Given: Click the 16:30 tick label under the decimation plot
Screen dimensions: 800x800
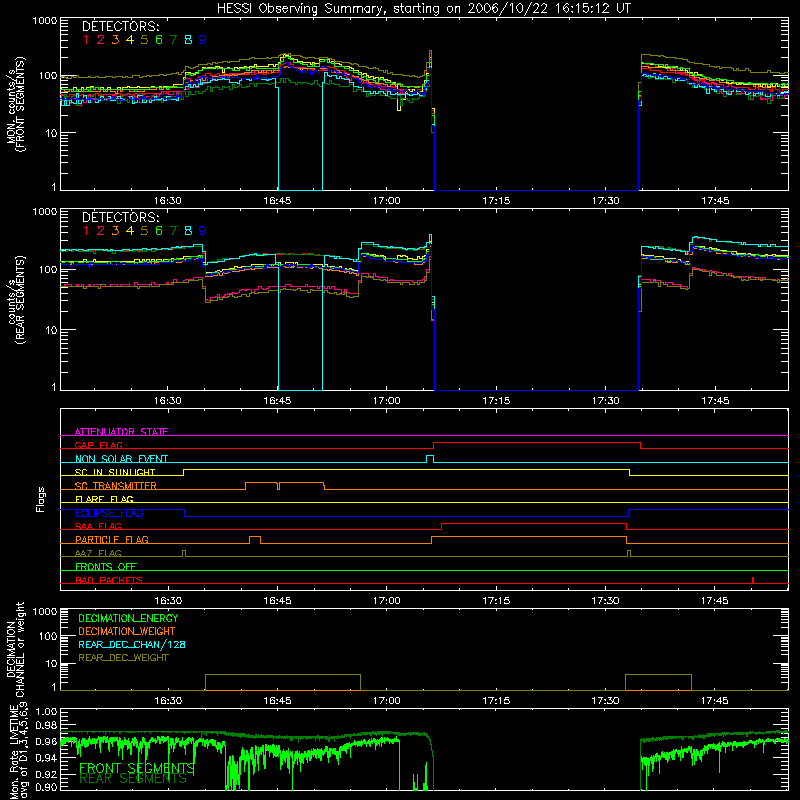Looking at the screenshot, I should [168, 701].
